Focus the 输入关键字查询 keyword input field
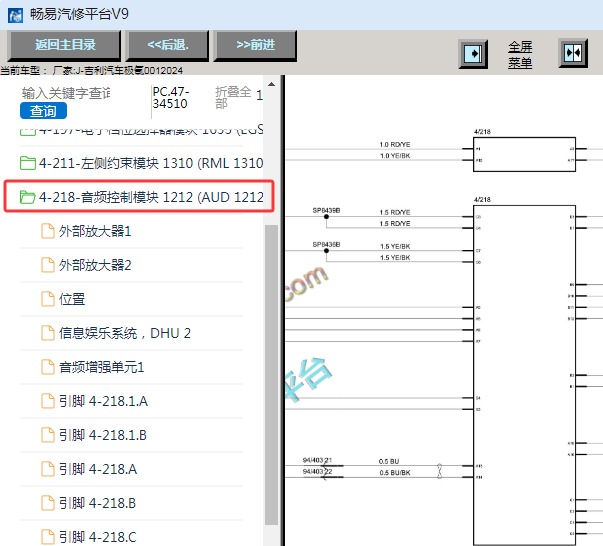 tap(66, 93)
